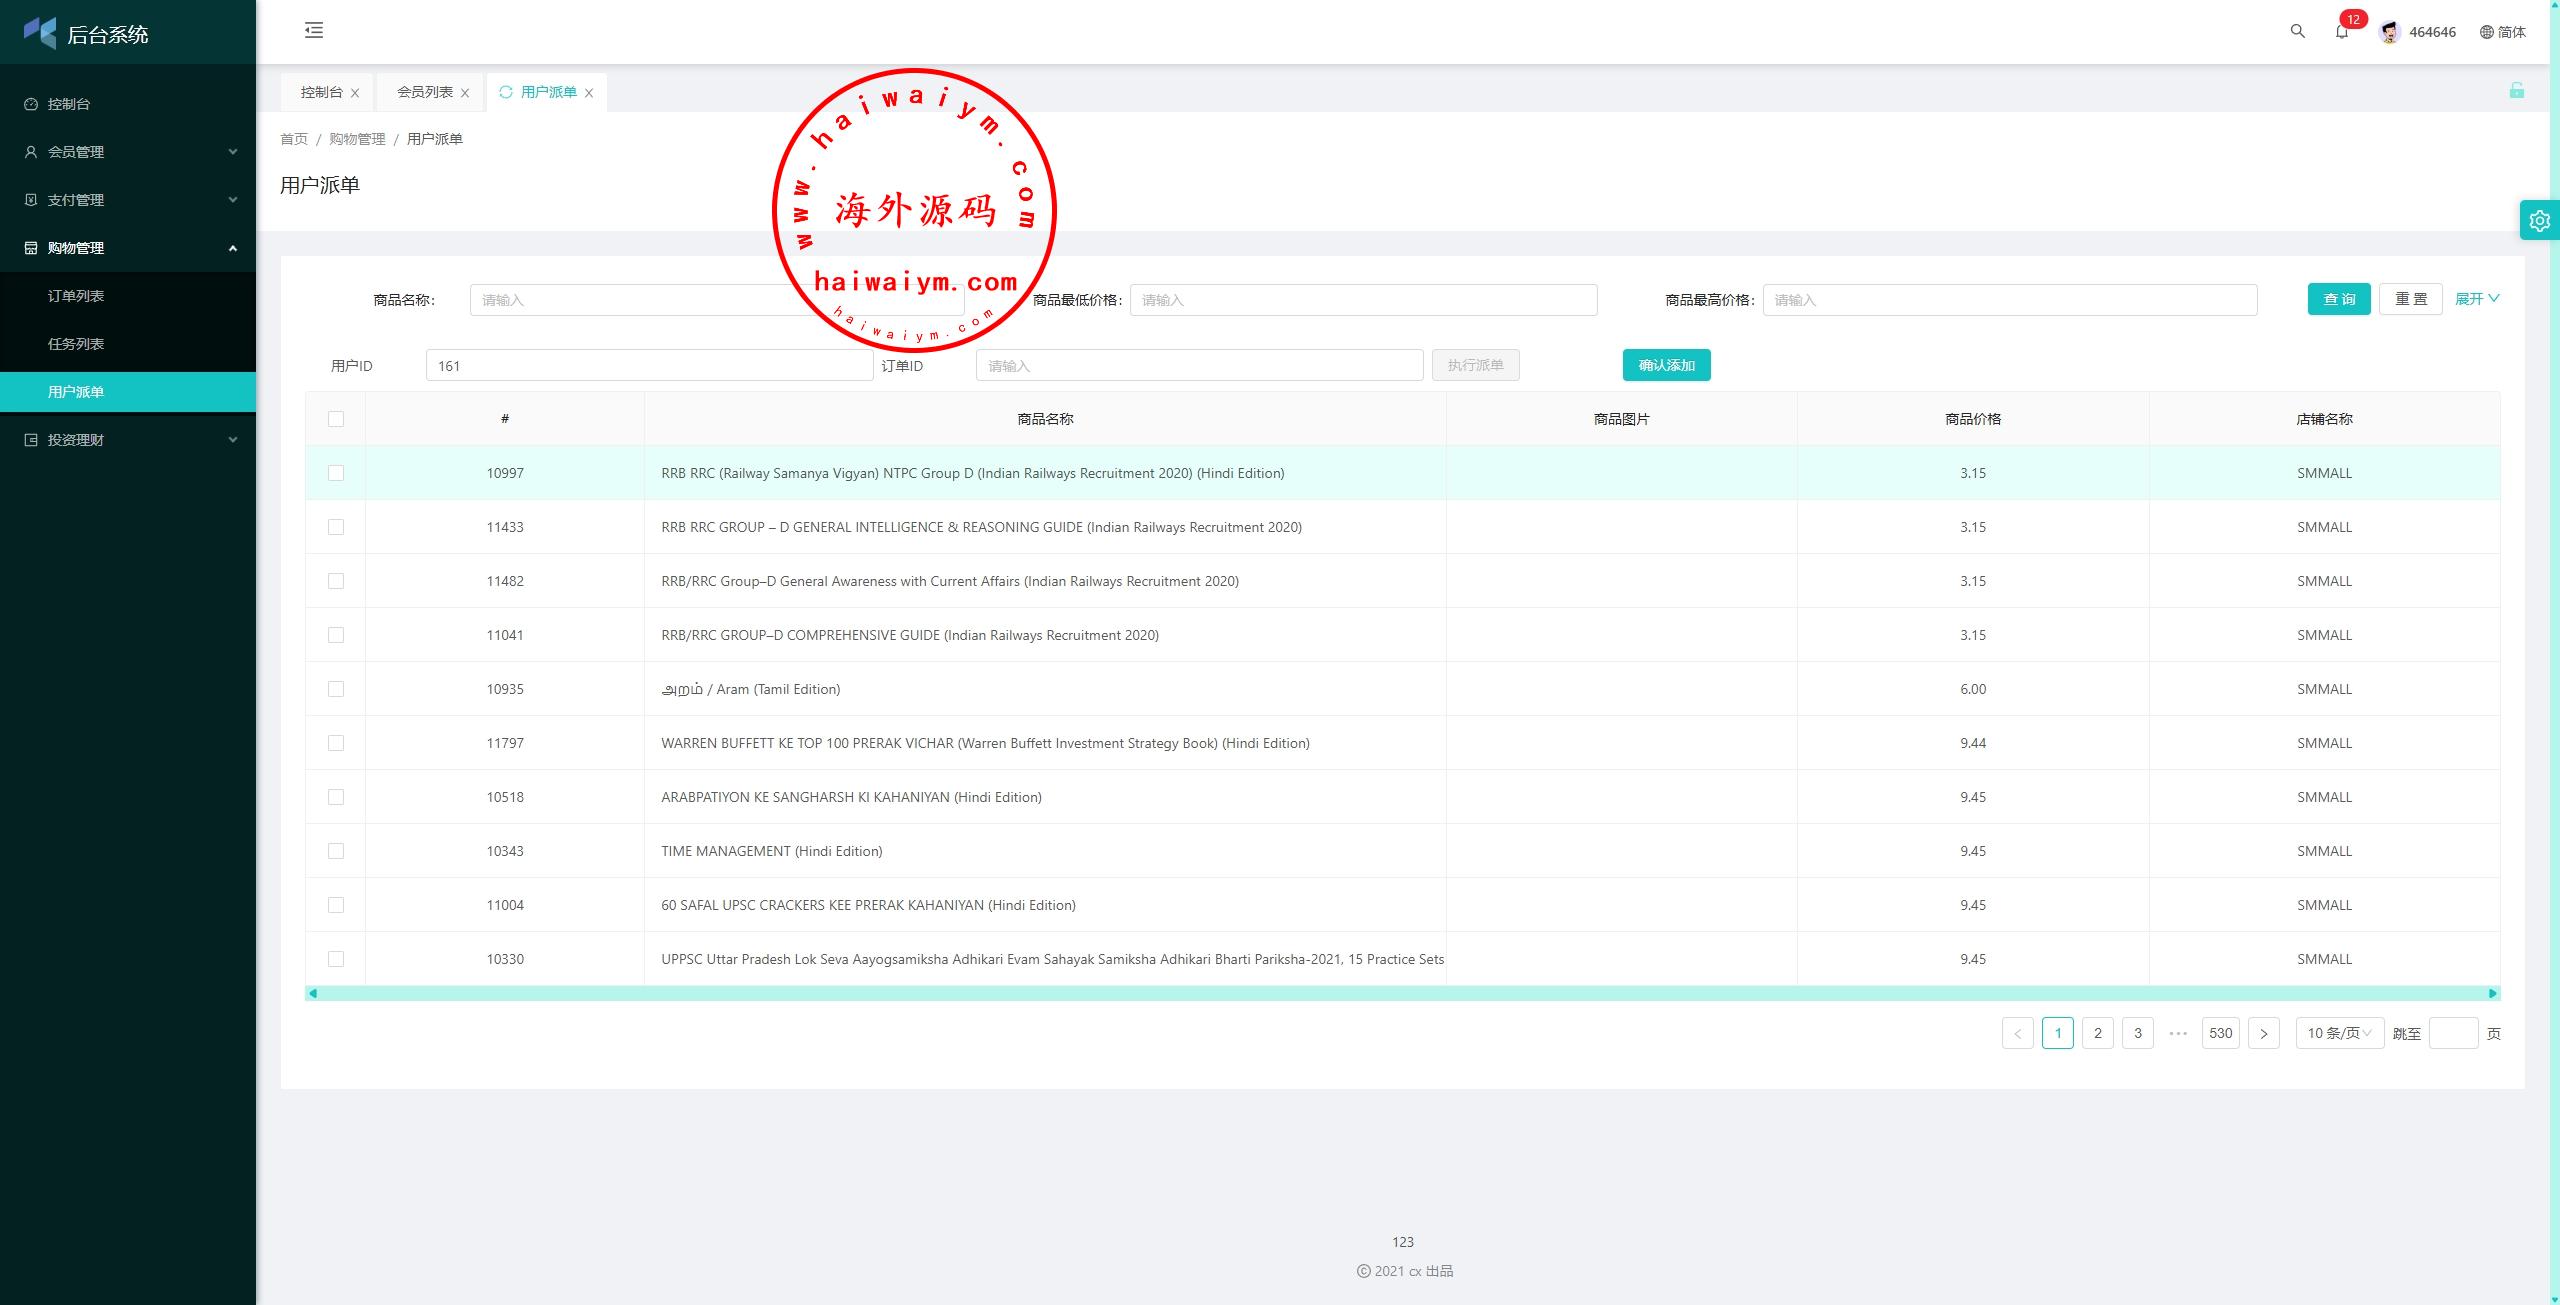Click the 确认添加 button

tap(1666, 365)
